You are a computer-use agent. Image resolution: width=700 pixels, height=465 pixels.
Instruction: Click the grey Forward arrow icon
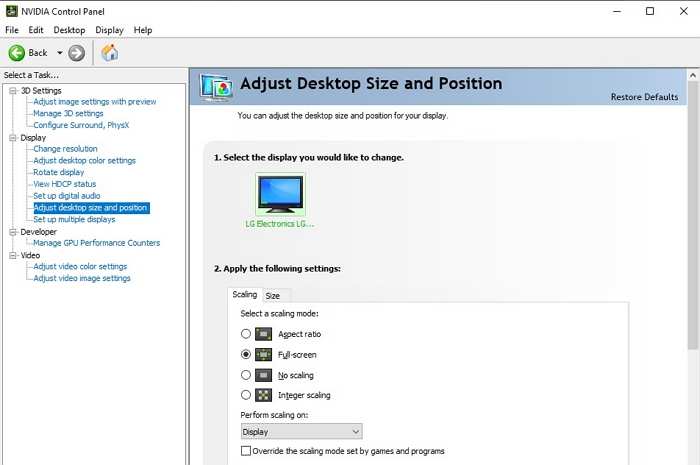coord(76,53)
